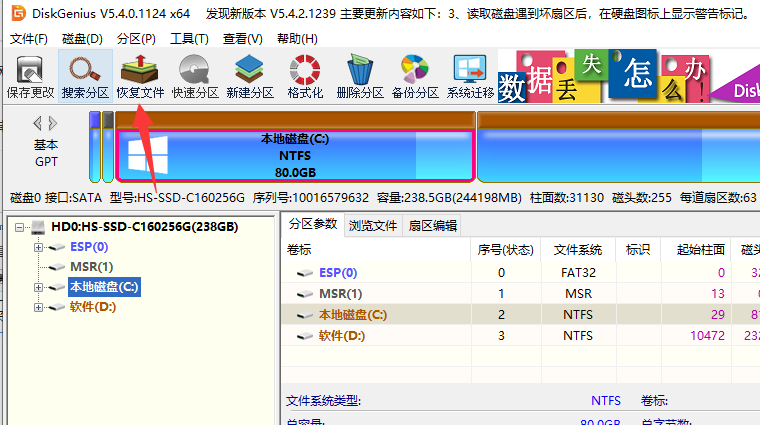Open the 分区(P) menu

tap(136, 39)
